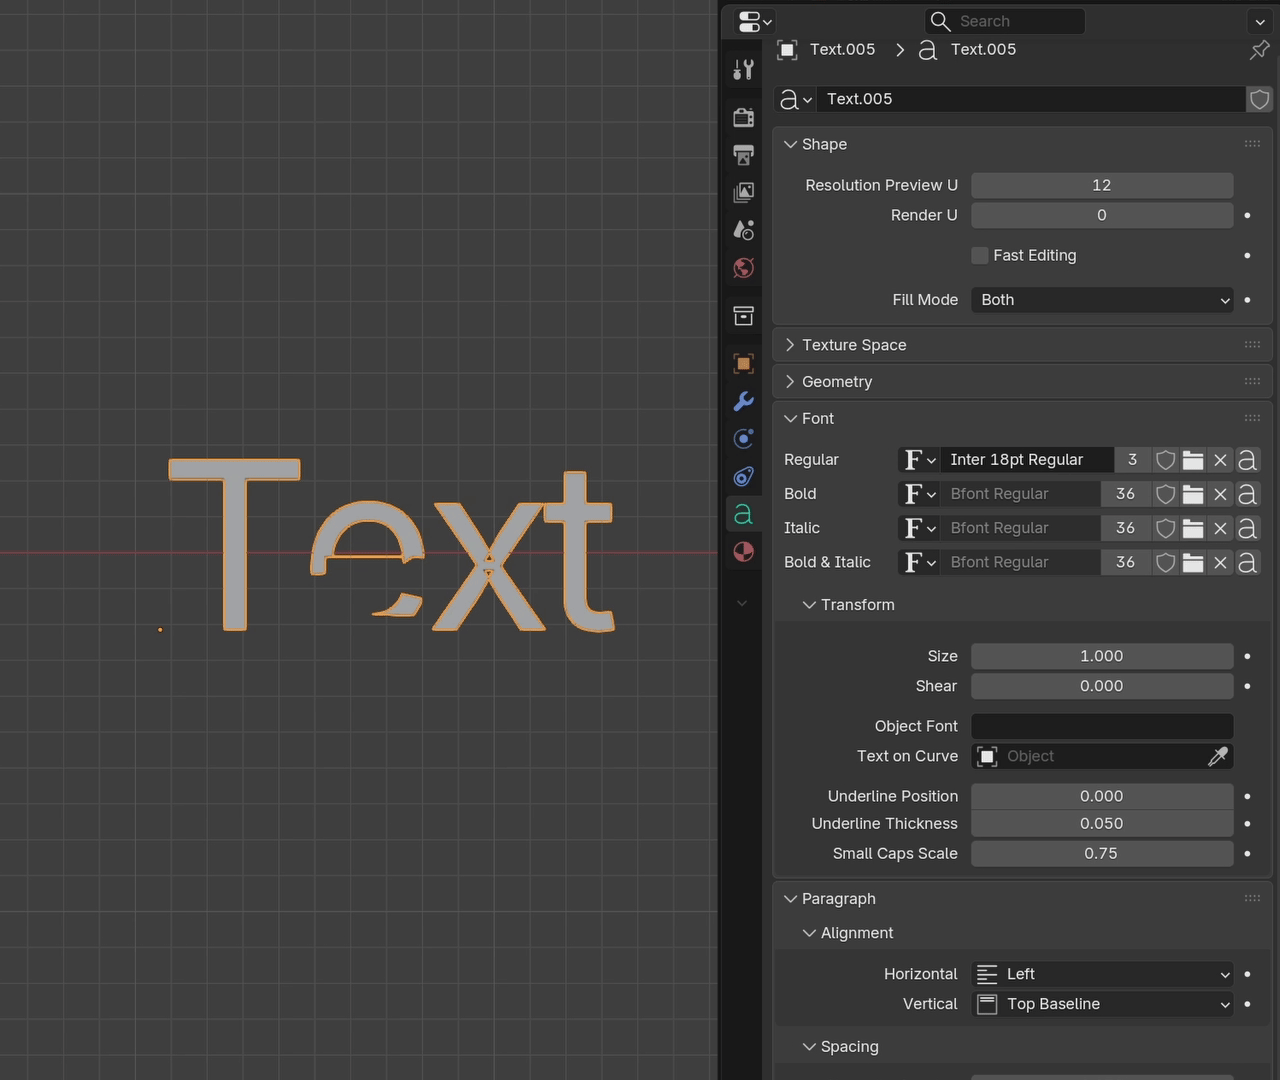Open the Scene properties tab

pos(743,230)
